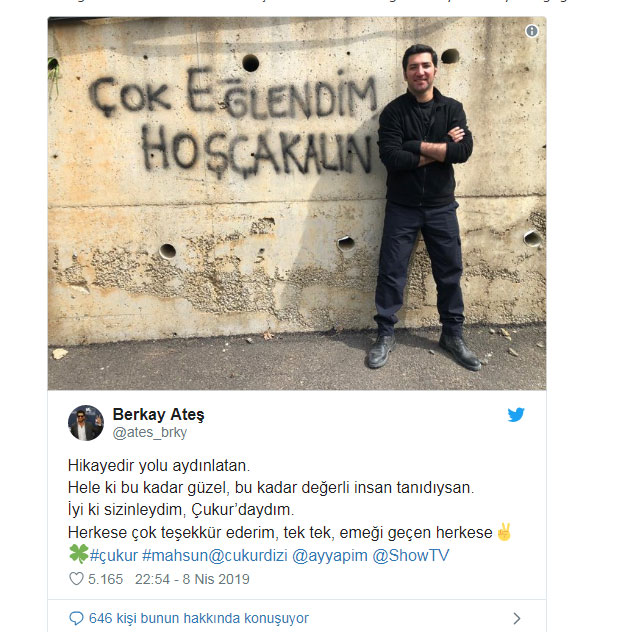Viewport: 632px width, 632px height.
Task: Click the Berkay Ateş display name
Action: 158,414
